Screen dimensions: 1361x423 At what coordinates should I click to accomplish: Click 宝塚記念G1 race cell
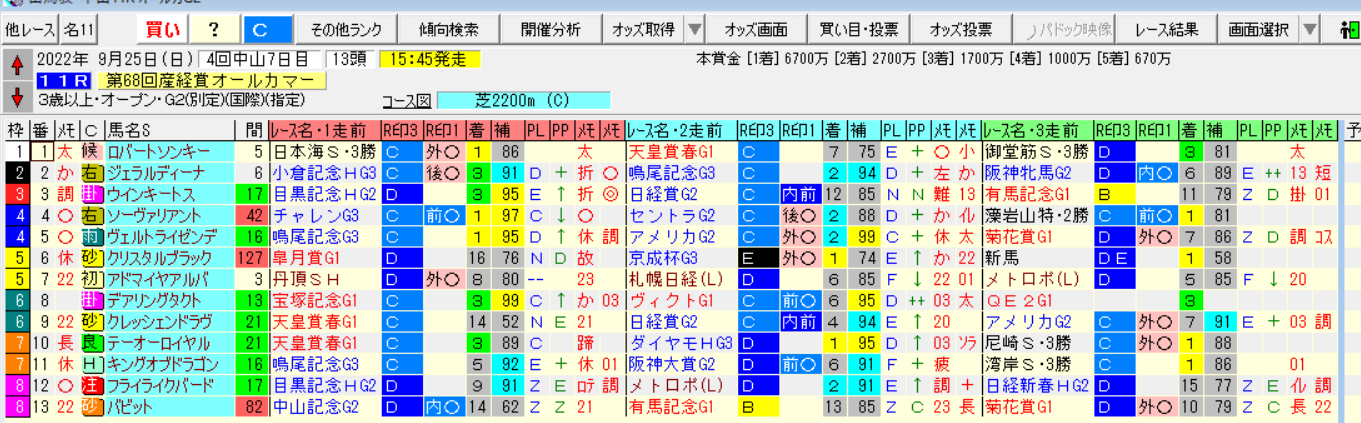pos(325,300)
